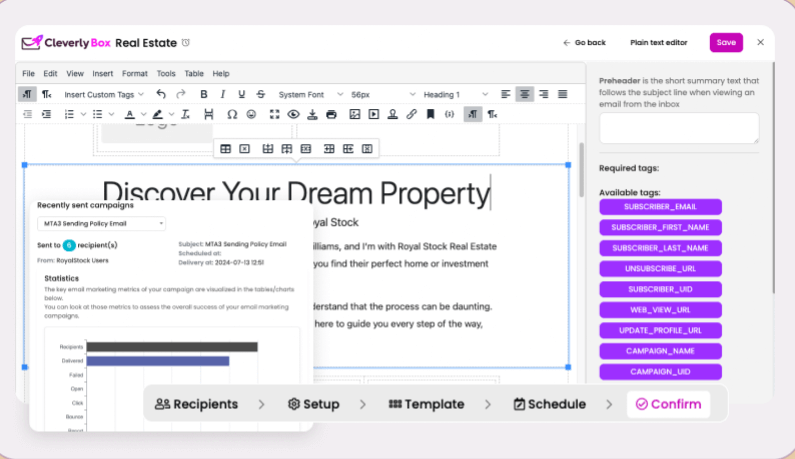
Task: Click the undo arrow icon
Action: (x=161, y=94)
